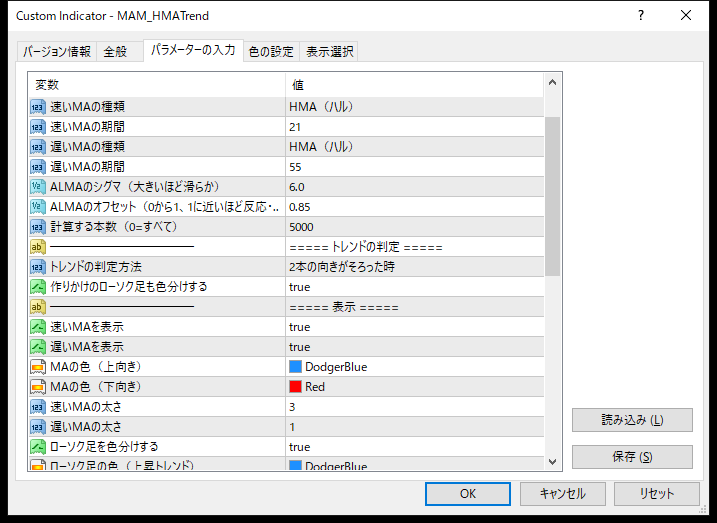This screenshot has height=523, width=717.
Task: Select the ローソク足を色分けする variable name
Action: 104,447
